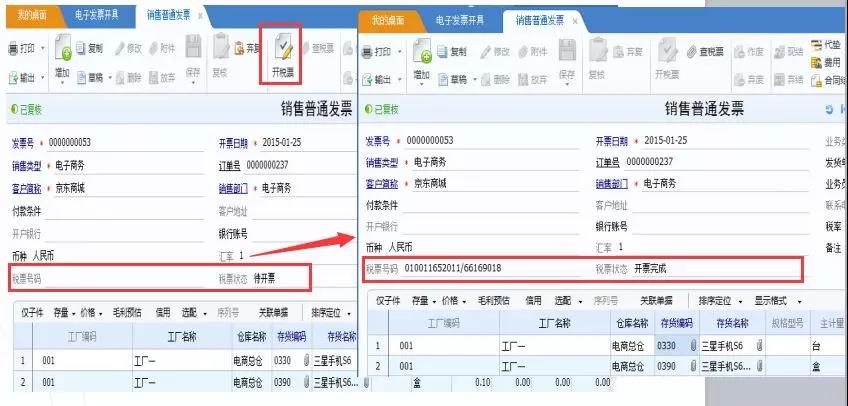848x406 pixels.
Task: Click 电商总仓 cell in right grid row 2
Action: click(632, 367)
